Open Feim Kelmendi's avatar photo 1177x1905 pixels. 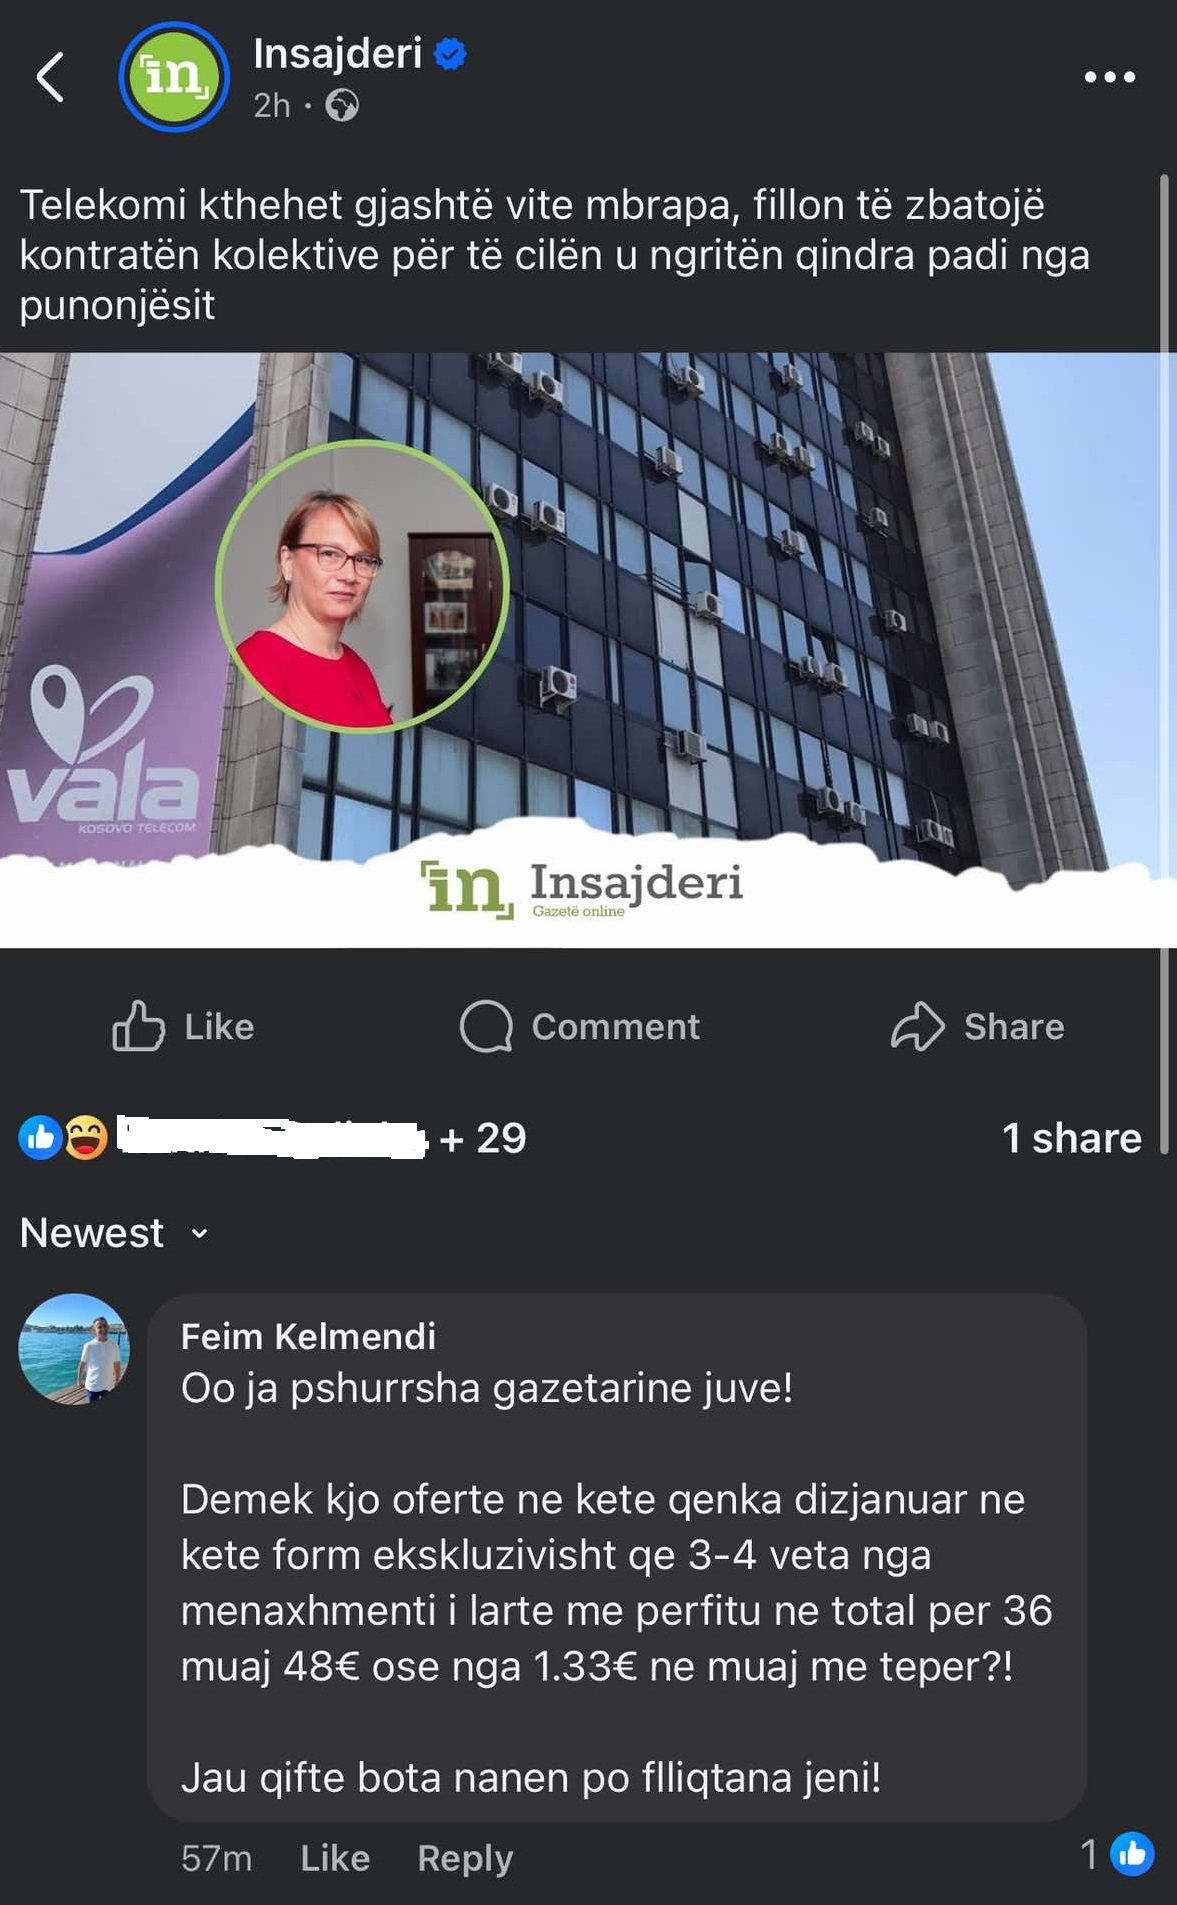[74, 1349]
